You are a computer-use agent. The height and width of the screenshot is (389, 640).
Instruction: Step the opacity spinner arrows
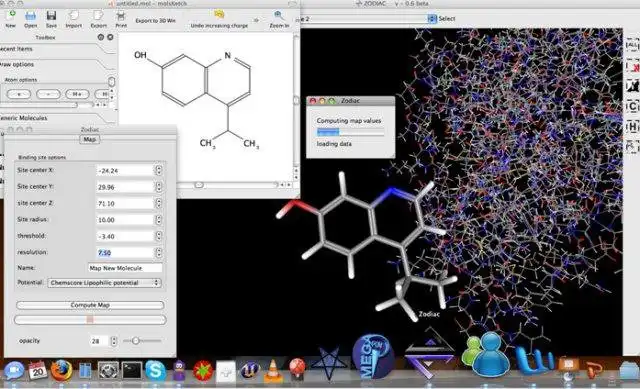coord(114,341)
